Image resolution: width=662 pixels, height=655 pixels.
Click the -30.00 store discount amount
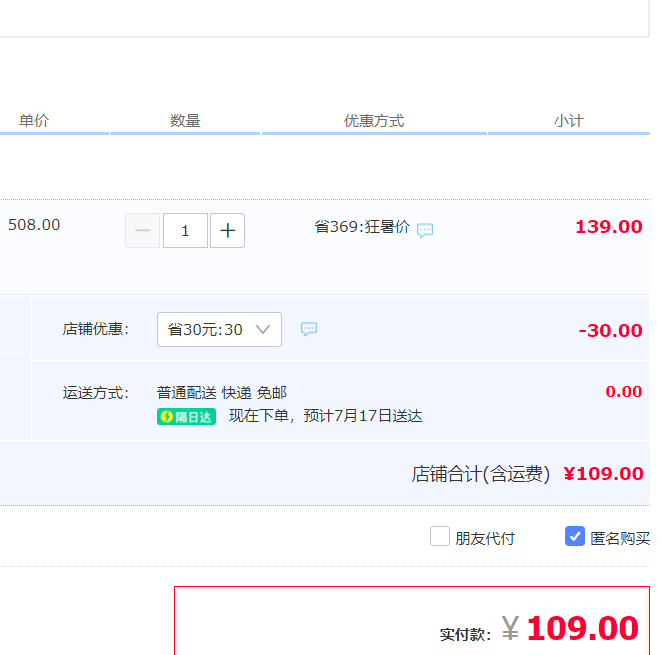point(610,331)
